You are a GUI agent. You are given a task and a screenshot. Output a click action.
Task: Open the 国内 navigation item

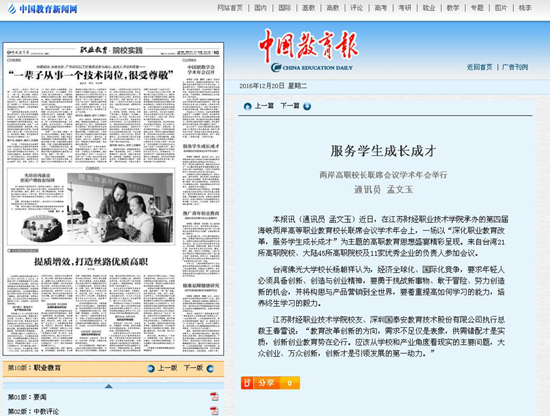[x=260, y=8]
